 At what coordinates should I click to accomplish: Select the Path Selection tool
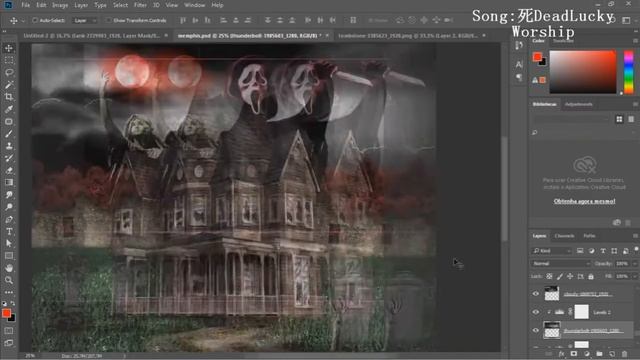(9, 244)
